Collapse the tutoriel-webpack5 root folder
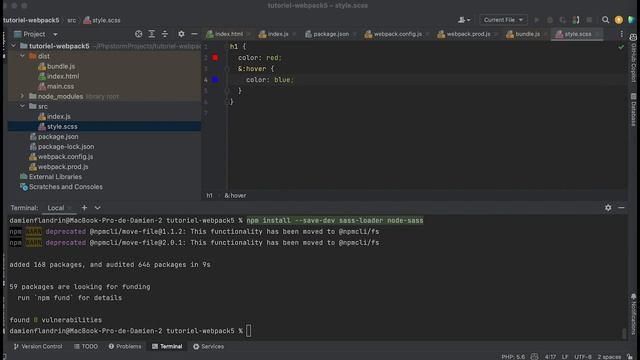Image resolution: width=640 pixels, height=360 pixels. click(13, 46)
